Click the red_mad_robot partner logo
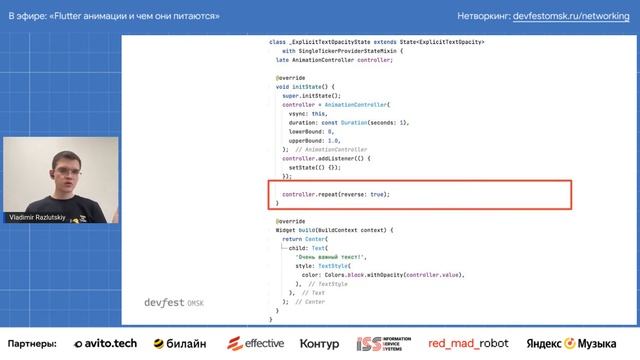The height and width of the screenshot is (360, 640). pyautogui.click(x=468, y=344)
